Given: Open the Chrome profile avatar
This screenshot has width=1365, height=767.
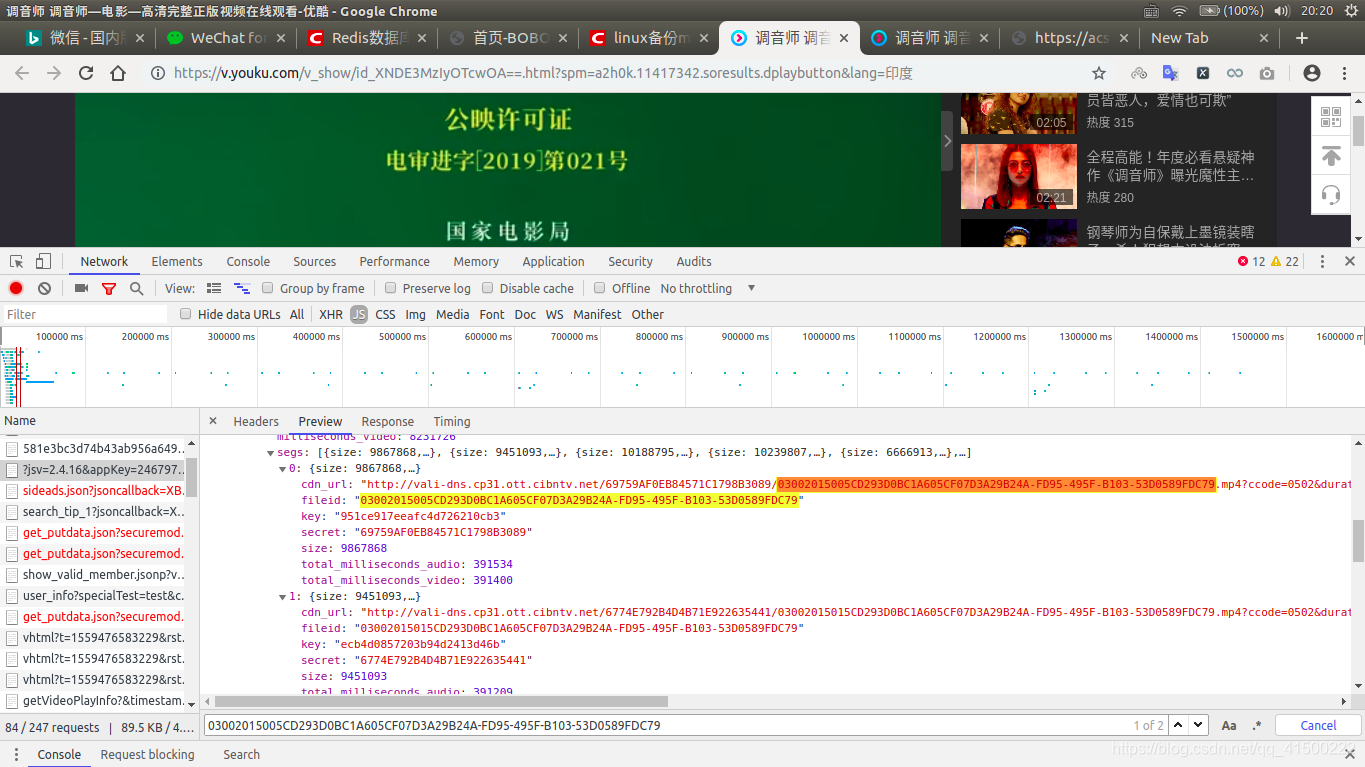Looking at the screenshot, I should tap(1312, 73).
